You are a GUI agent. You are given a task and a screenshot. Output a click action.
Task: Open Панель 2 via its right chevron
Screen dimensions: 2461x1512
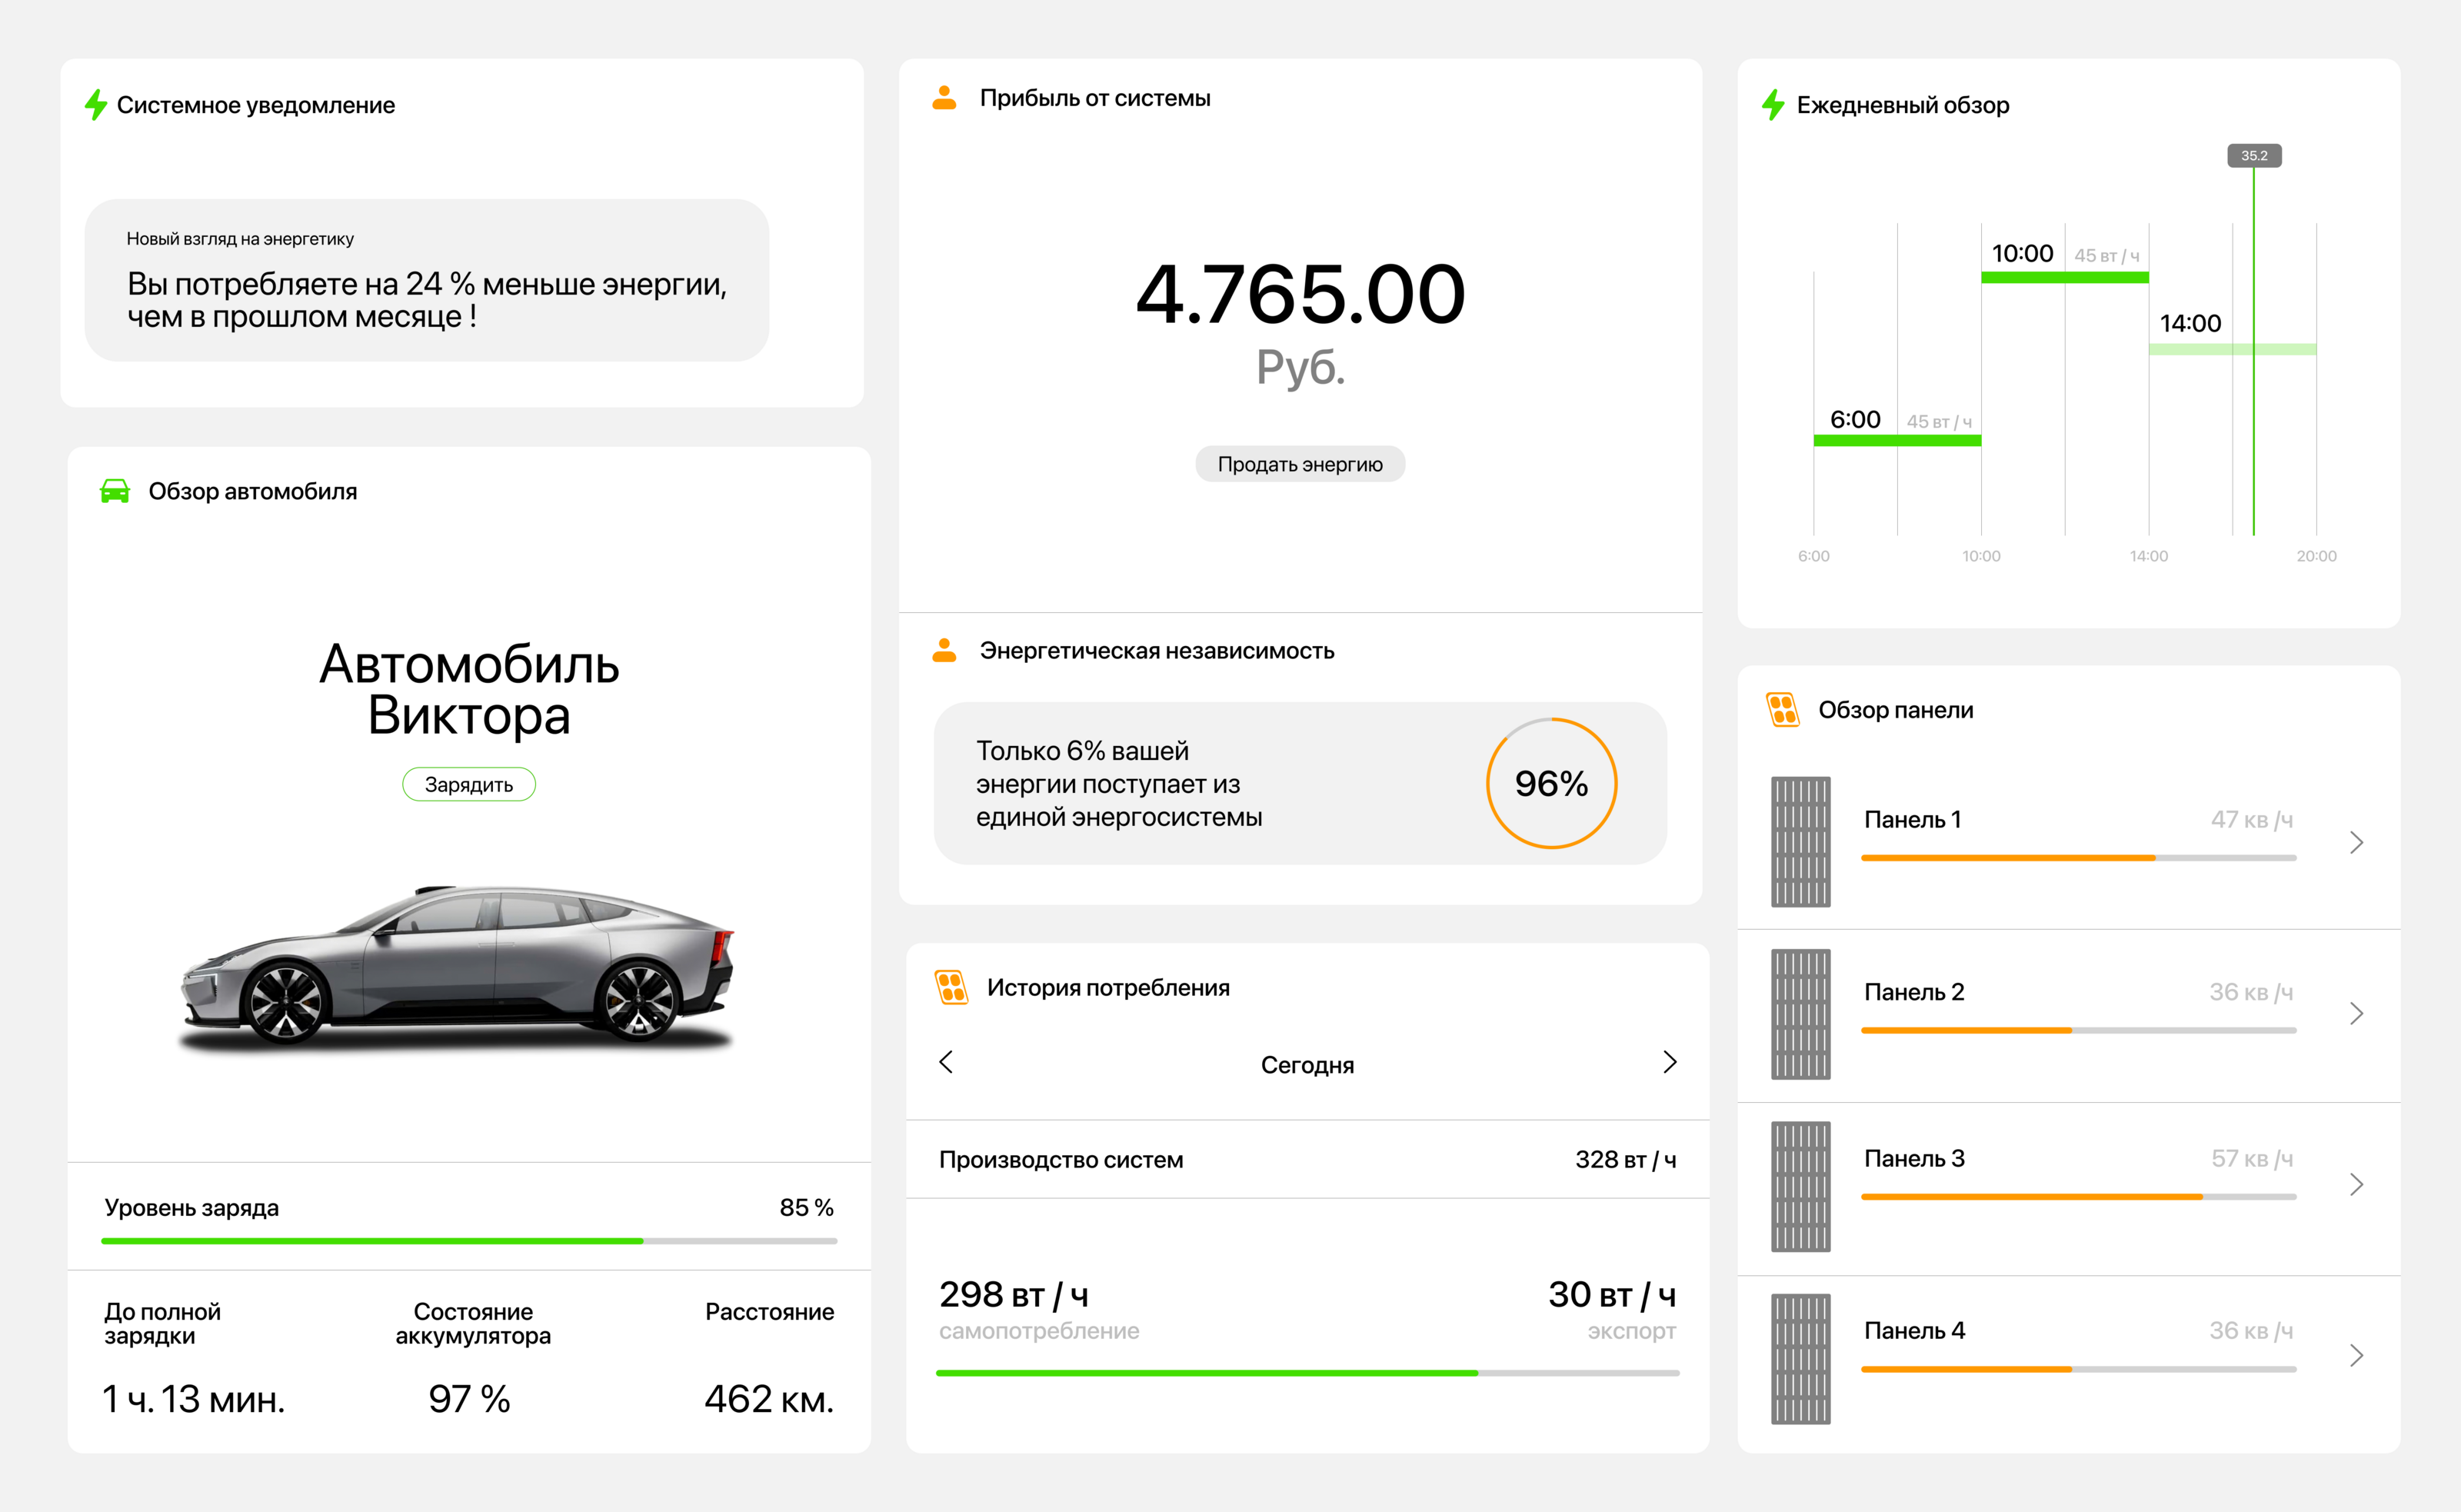click(2356, 1014)
